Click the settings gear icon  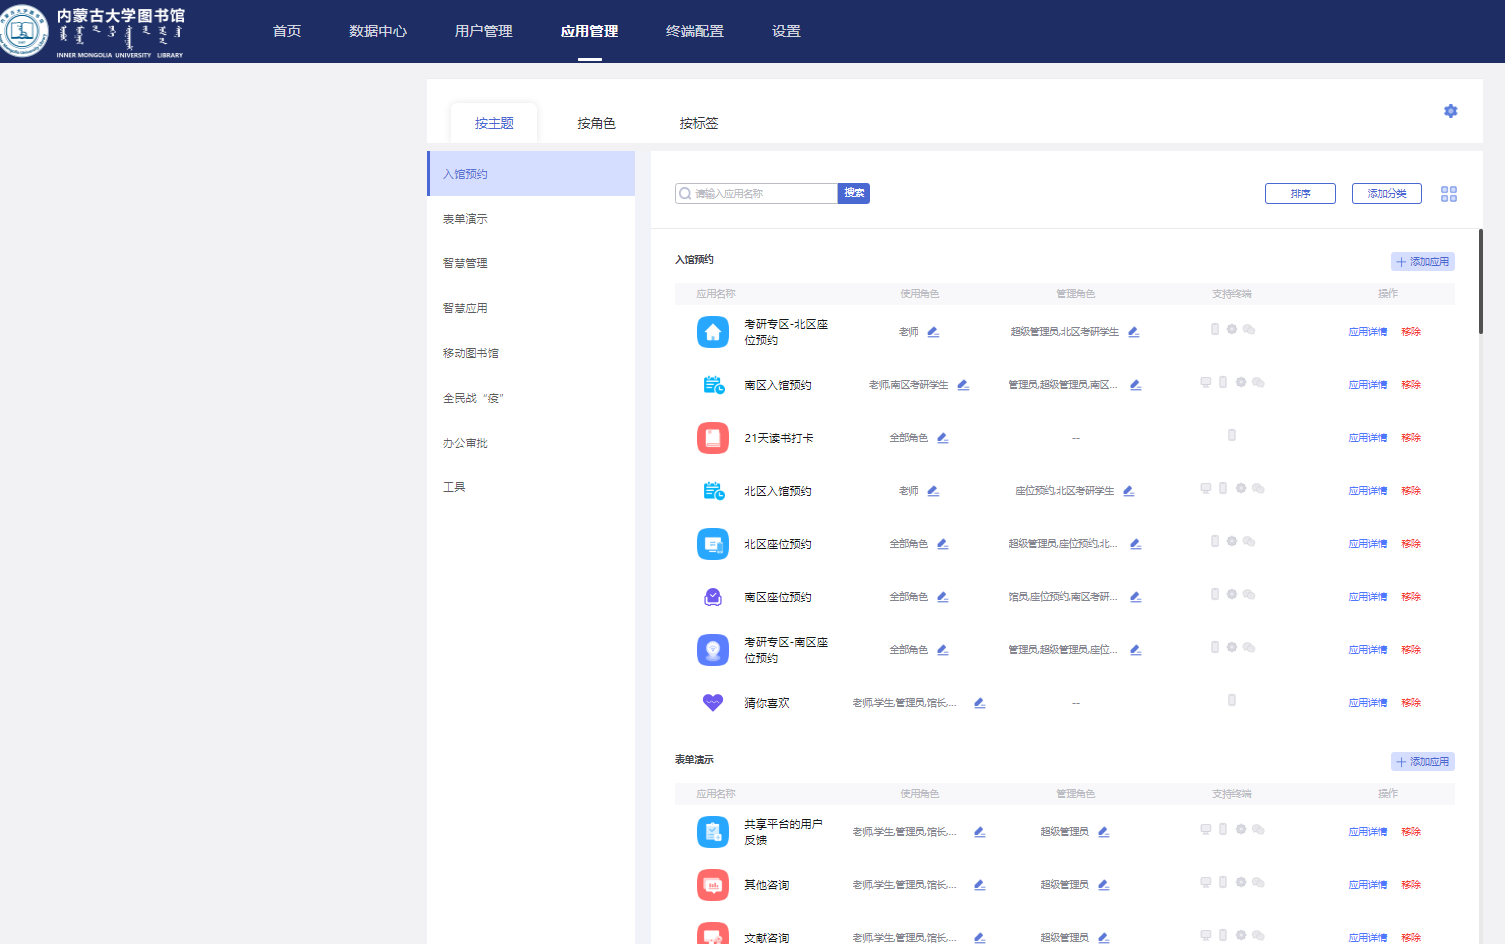(x=1450, y=111)
